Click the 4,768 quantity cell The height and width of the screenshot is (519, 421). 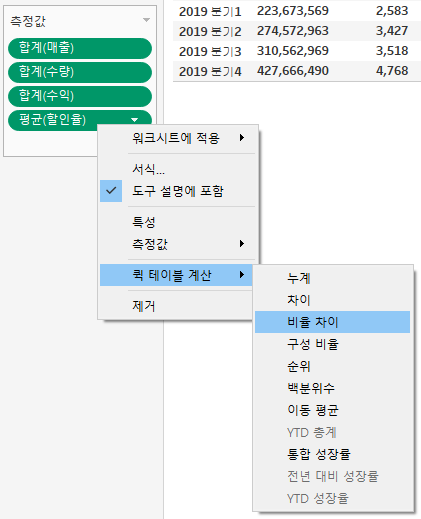tap(392, 71)
